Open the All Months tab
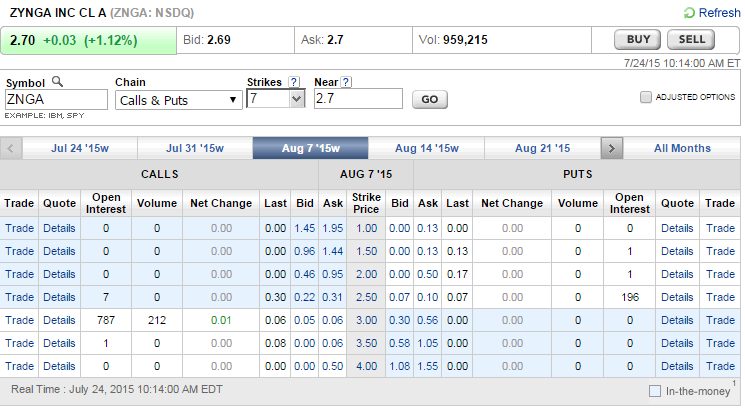Viewport: 745px width, 409px height. (682, 148)
